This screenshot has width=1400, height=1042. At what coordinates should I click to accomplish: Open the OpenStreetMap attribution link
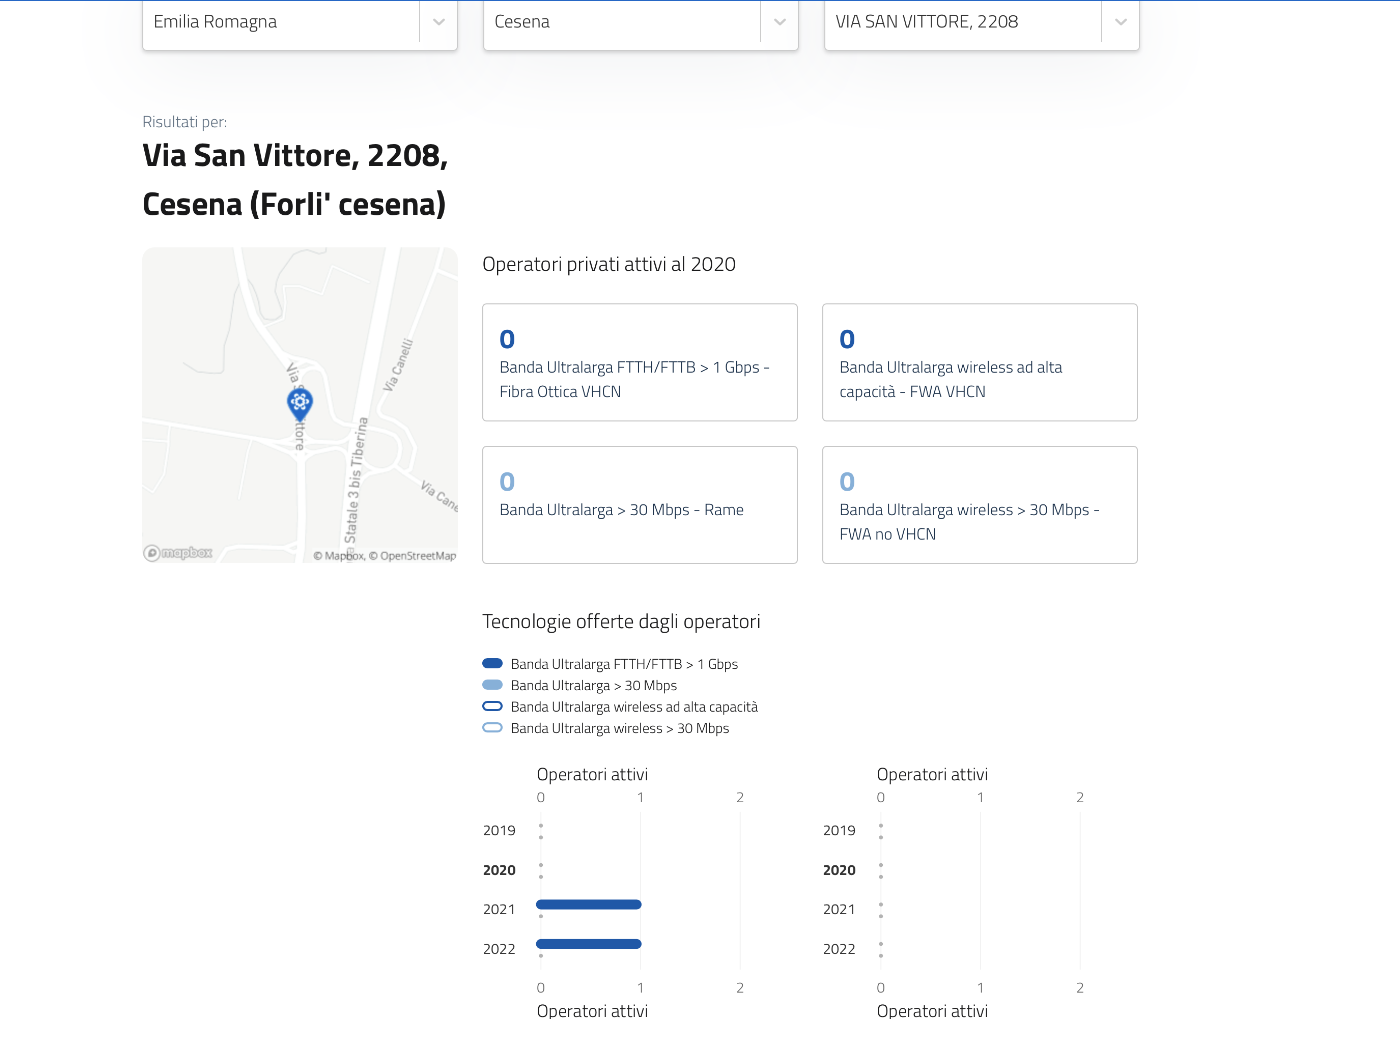point(417,556)
